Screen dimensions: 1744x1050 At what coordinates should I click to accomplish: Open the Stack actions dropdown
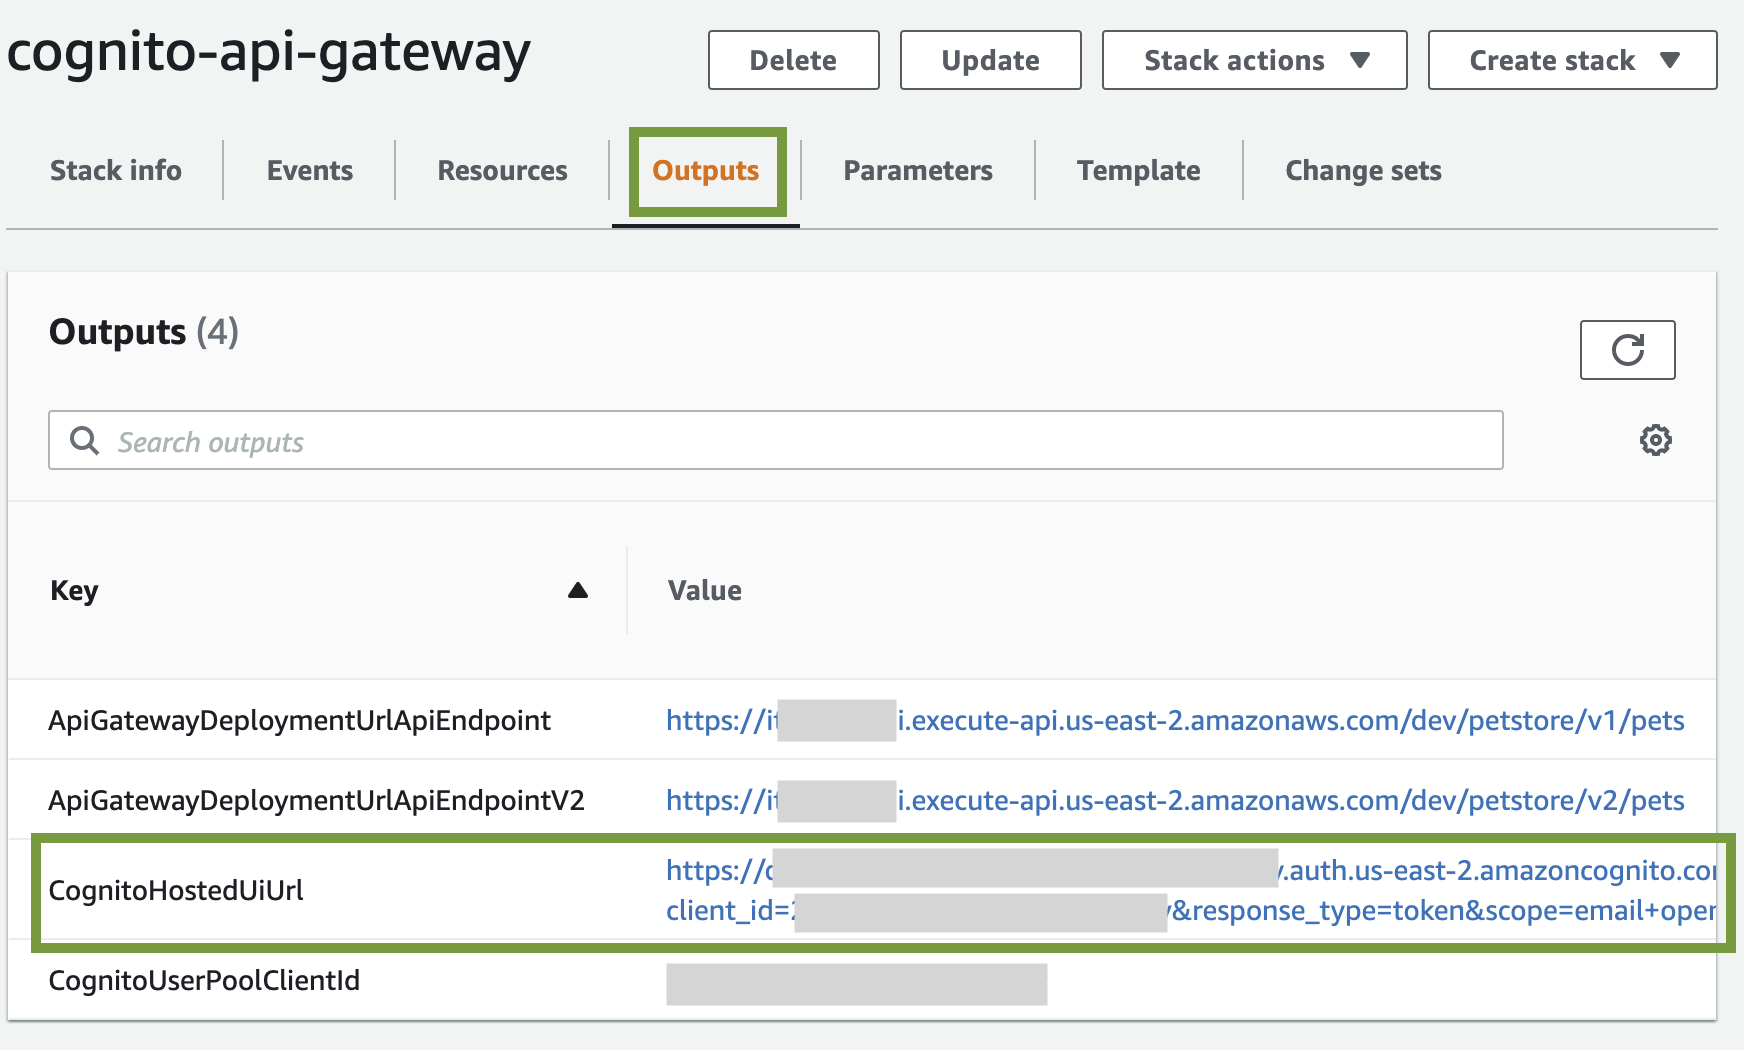pyautogui.click(x=1253, y=60)
